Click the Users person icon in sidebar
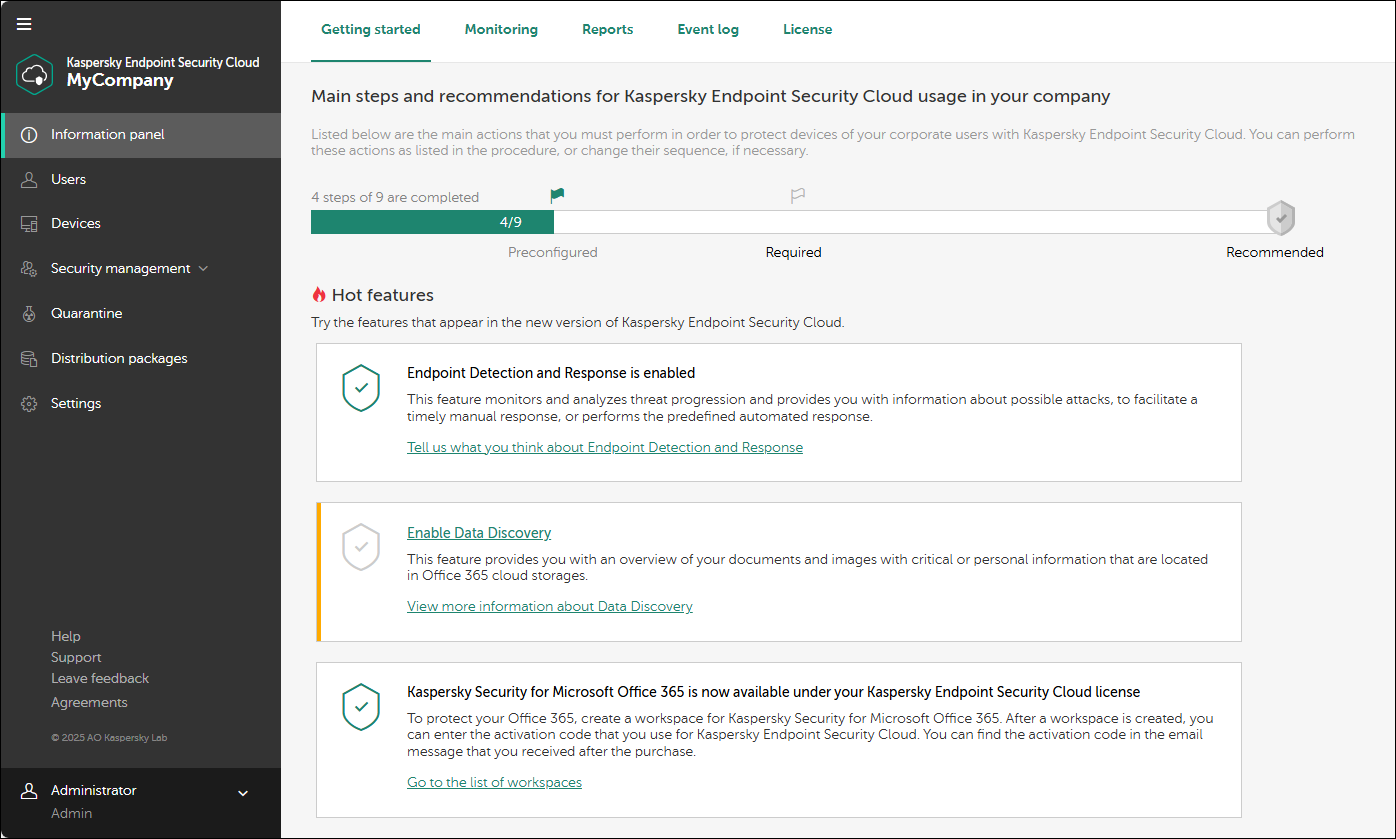This screenshot has width=1396, height=839. pos(29,180)
